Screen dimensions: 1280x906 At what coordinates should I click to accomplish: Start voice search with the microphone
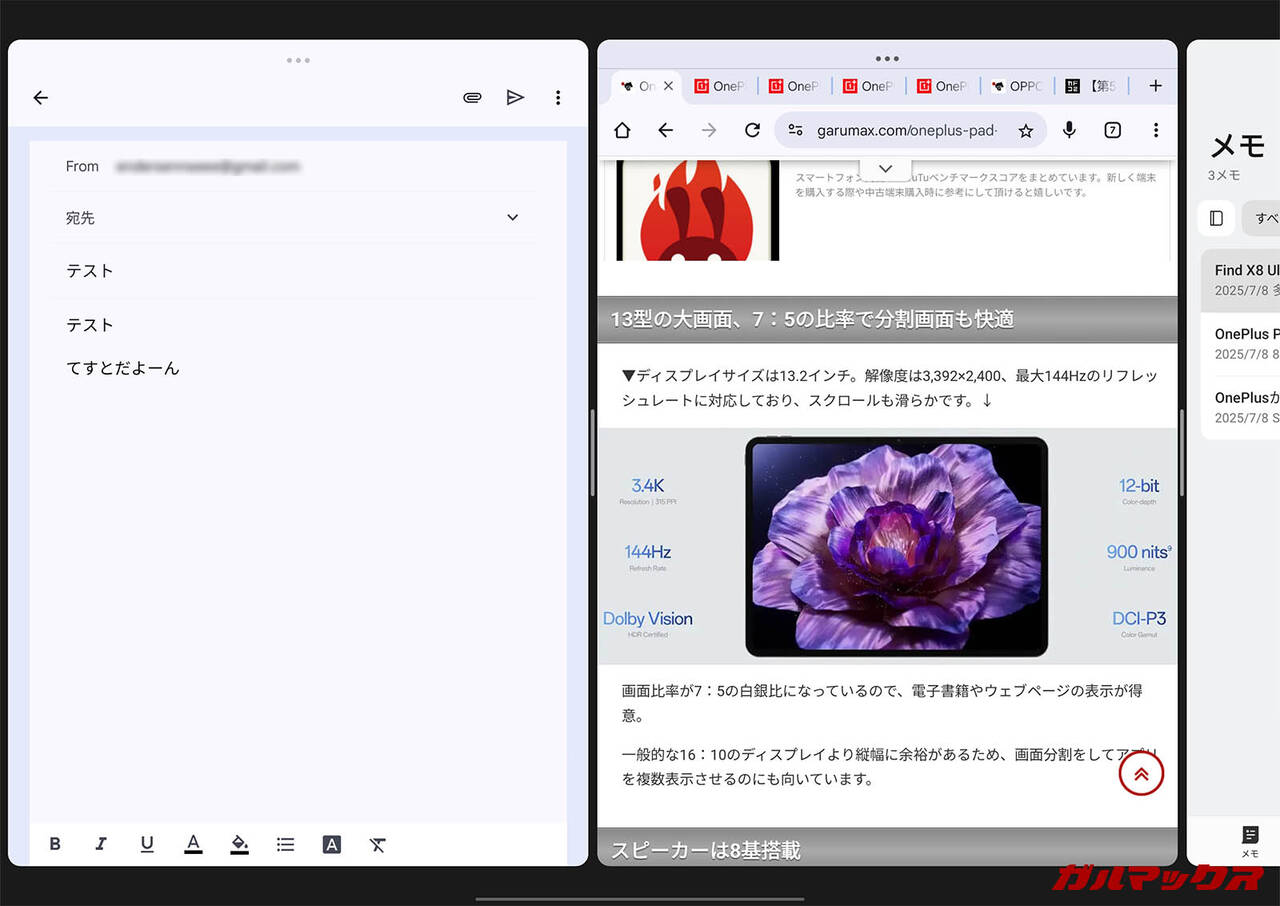[1069, 130]
